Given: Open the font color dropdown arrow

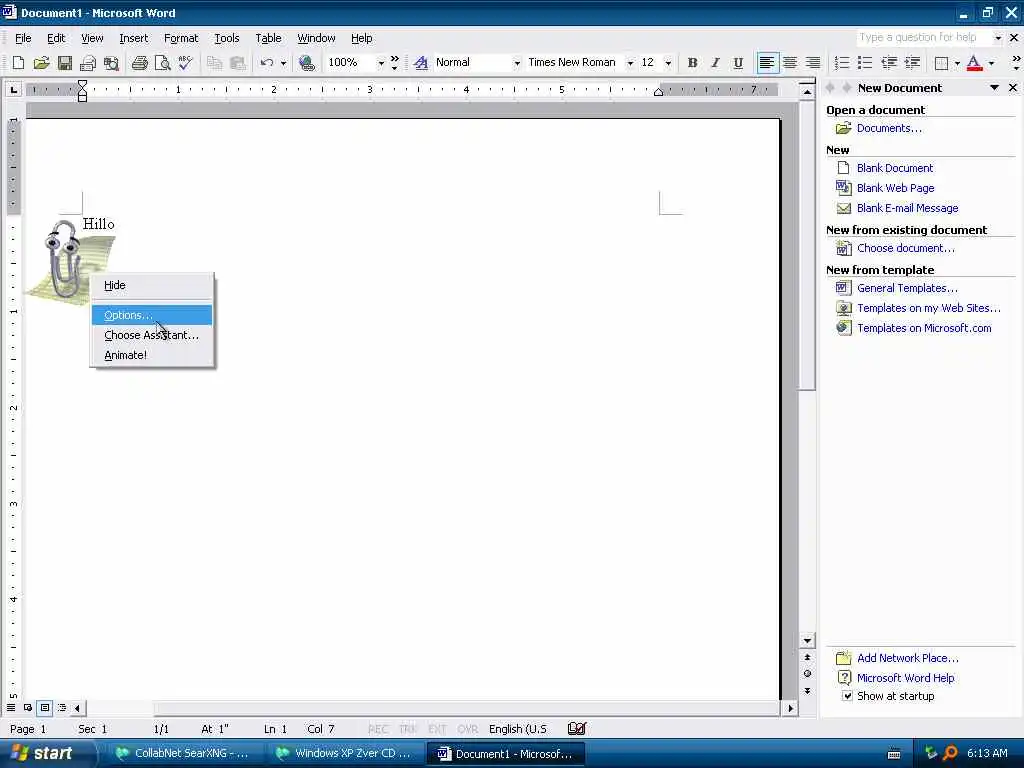Looking at the screenshot, I should [991, 63].
